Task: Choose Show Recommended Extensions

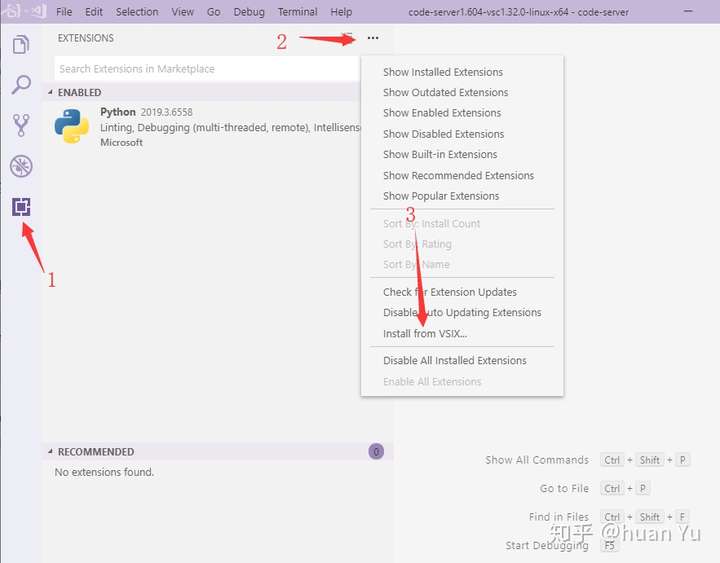Action: point(462,175)
